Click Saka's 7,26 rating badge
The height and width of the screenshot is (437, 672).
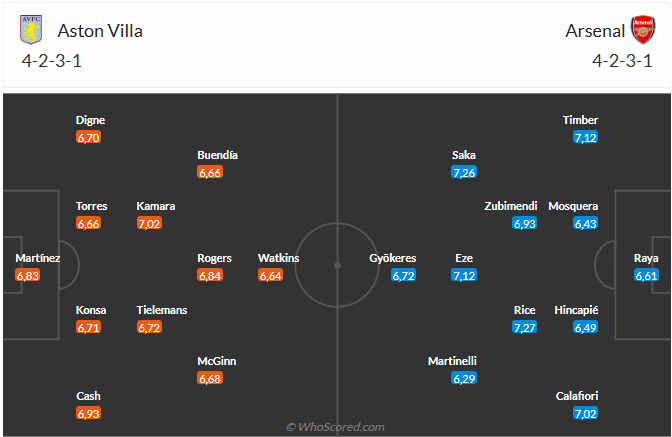tap(463, 172)
